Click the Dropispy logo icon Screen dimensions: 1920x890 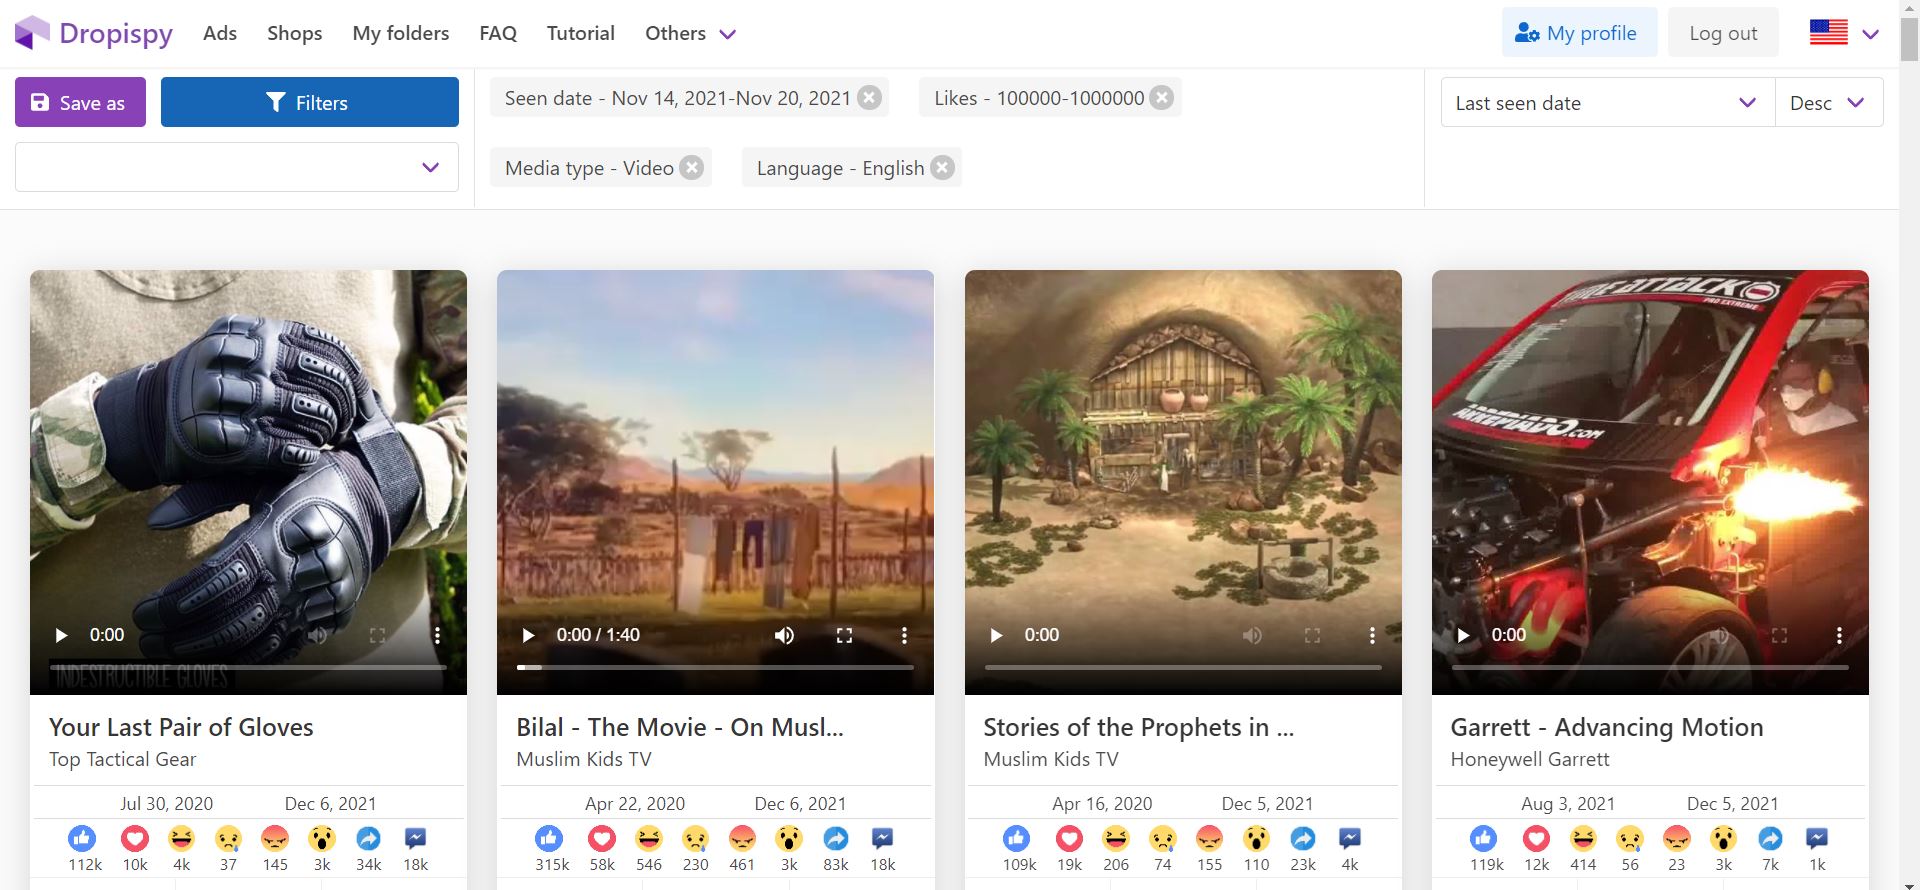tap(32, 33)
